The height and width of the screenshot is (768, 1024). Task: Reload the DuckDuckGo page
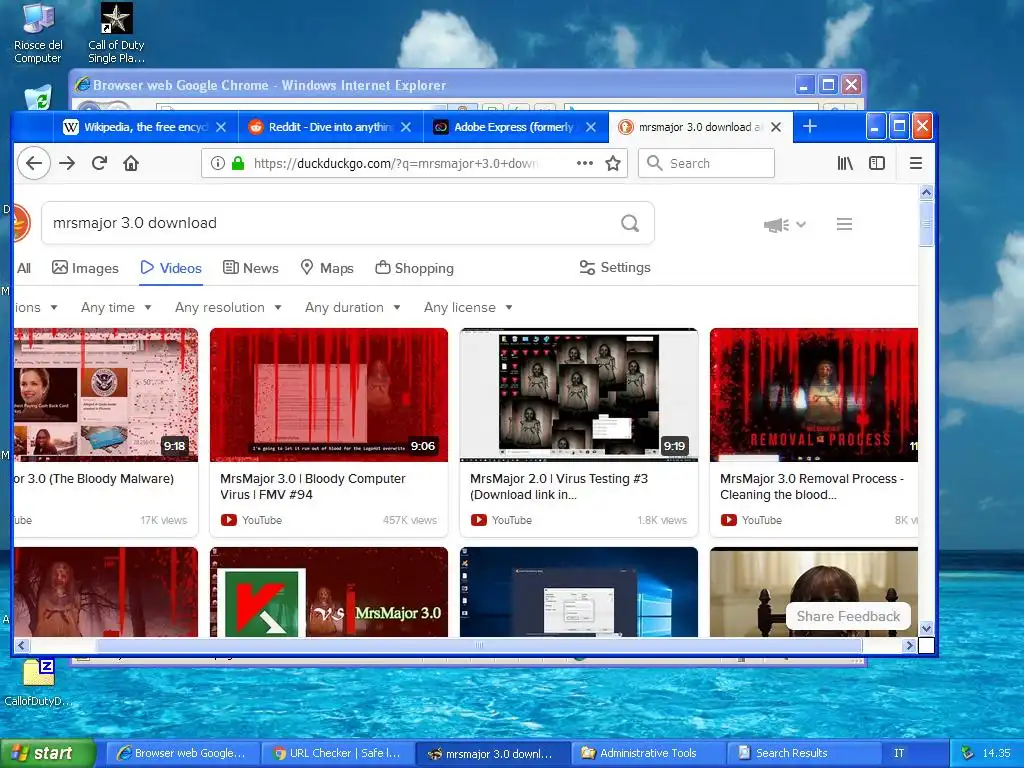point(99,163)
